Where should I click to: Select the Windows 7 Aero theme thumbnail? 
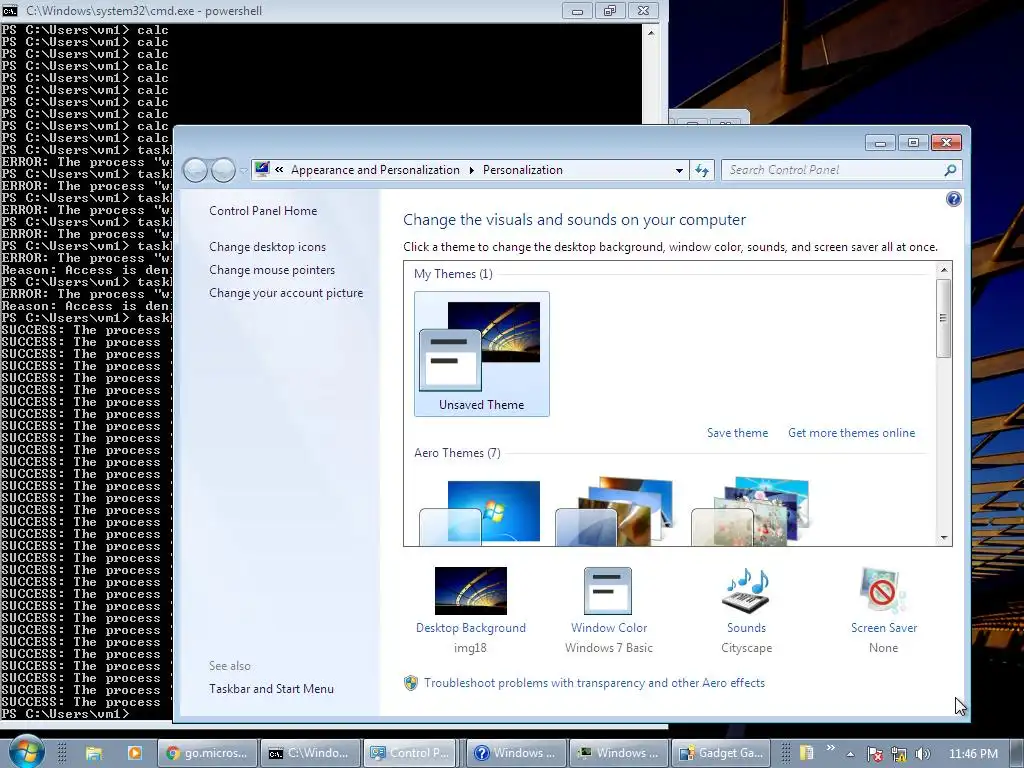coord(480,512)
